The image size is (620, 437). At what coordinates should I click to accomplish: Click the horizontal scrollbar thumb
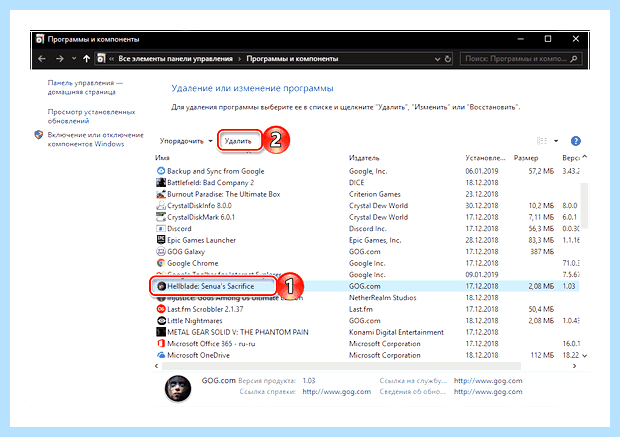pos(341,366)
